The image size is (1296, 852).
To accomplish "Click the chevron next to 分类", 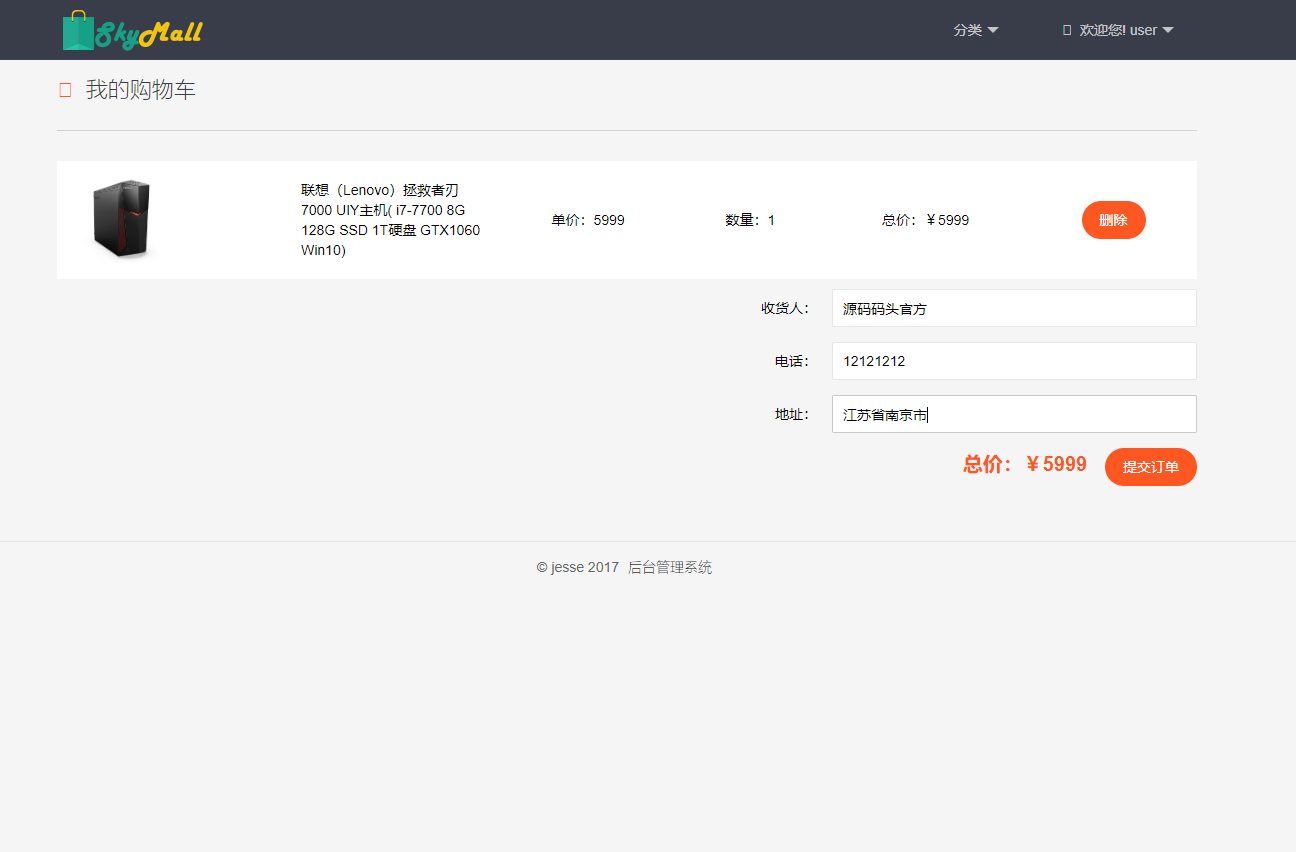I will [993, 29].
